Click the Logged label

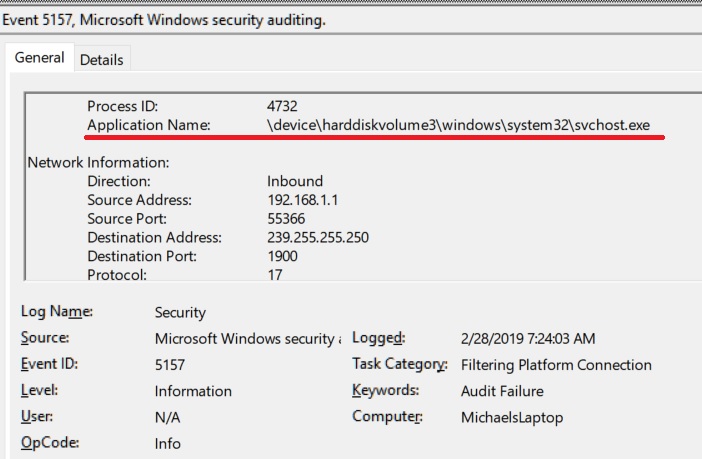click(379, 338)
